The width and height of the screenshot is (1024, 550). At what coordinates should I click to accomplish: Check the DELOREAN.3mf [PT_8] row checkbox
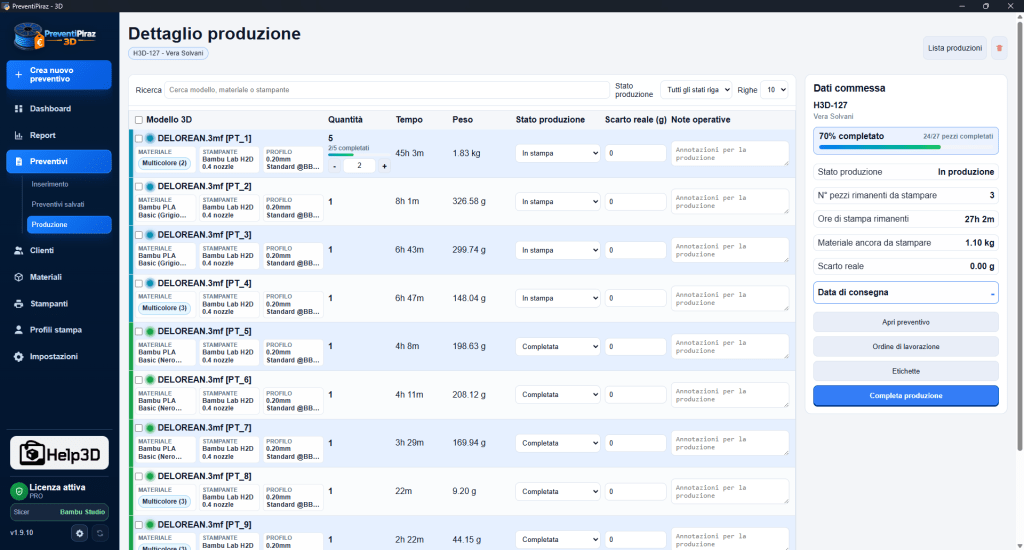pos(138,476)
